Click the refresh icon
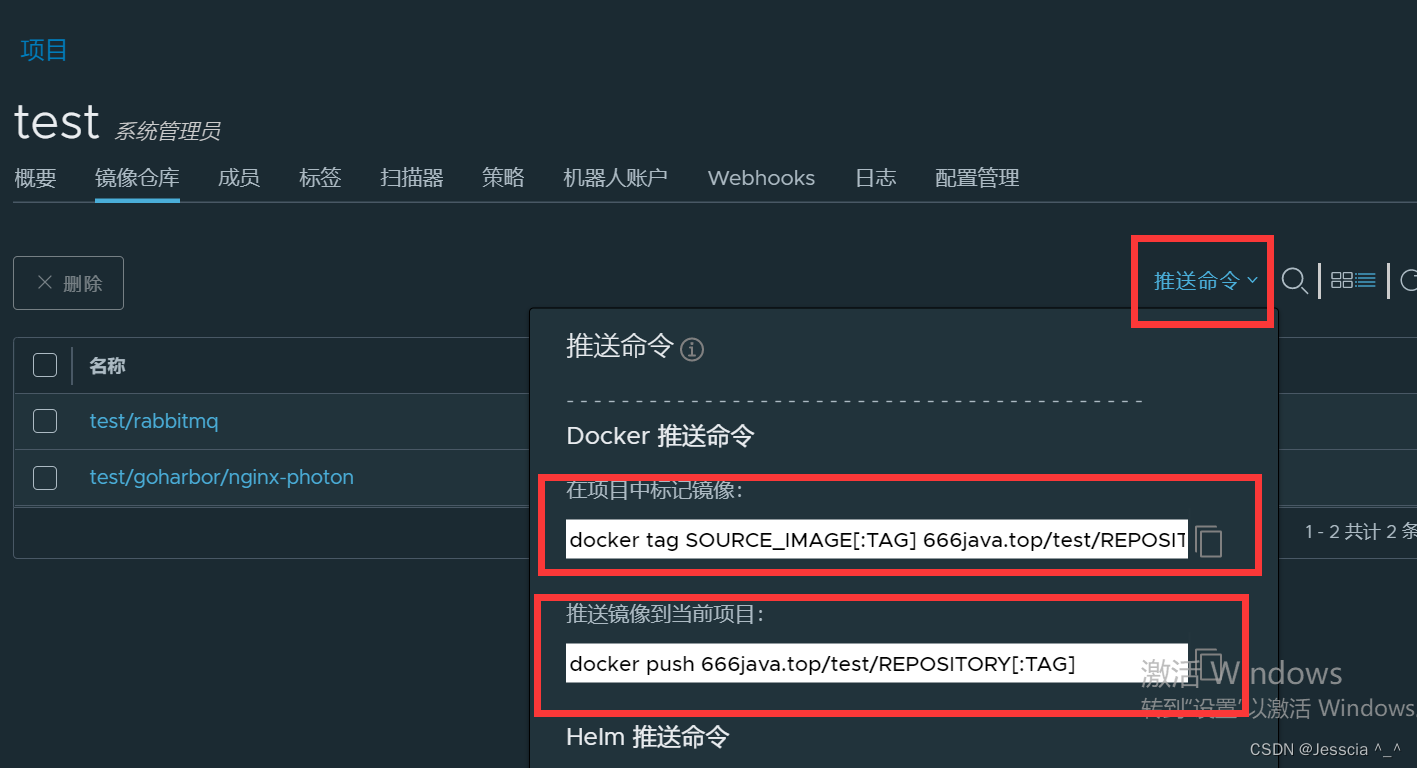This screenshot has width=1417, height=768. click(1408, 281)
